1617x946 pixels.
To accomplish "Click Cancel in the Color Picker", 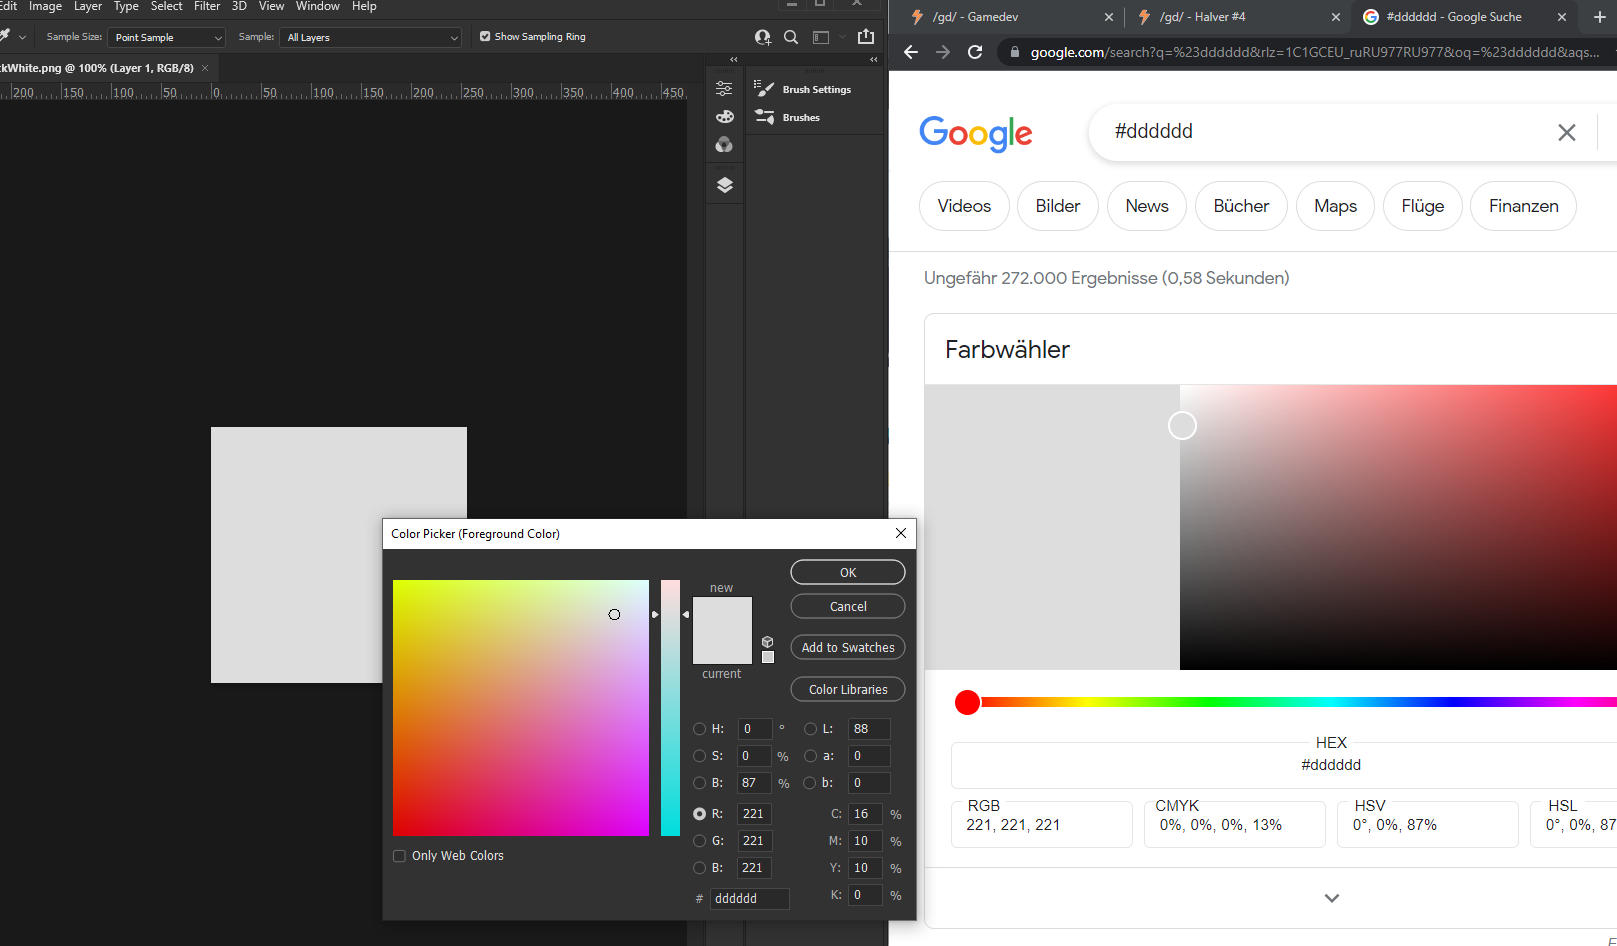I will (x=848, y=606).
